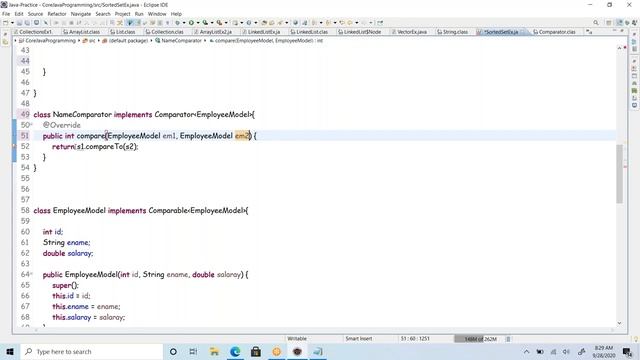Click the Windows Start button
This screenshot has height=360, width=640.
pos(10,351)
